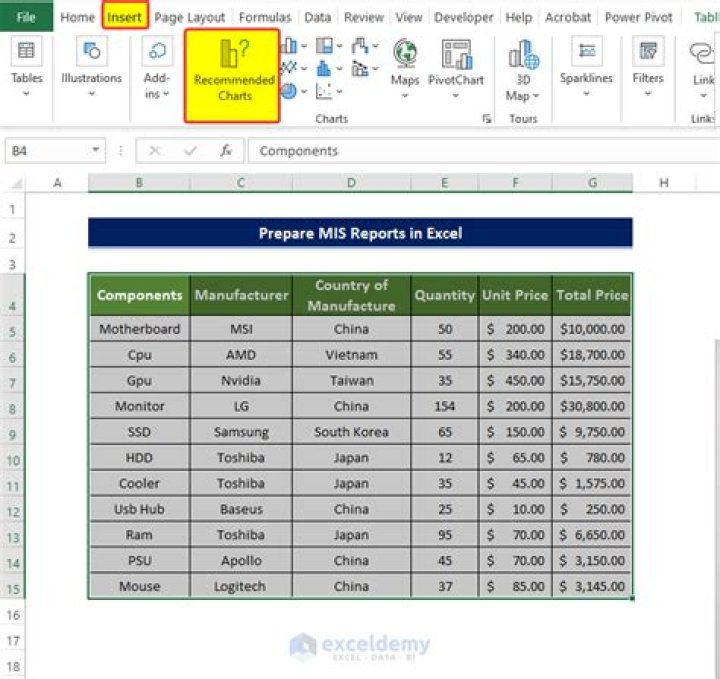
Task: Select the Nvidia cell
Action: [x=241, y=380]
